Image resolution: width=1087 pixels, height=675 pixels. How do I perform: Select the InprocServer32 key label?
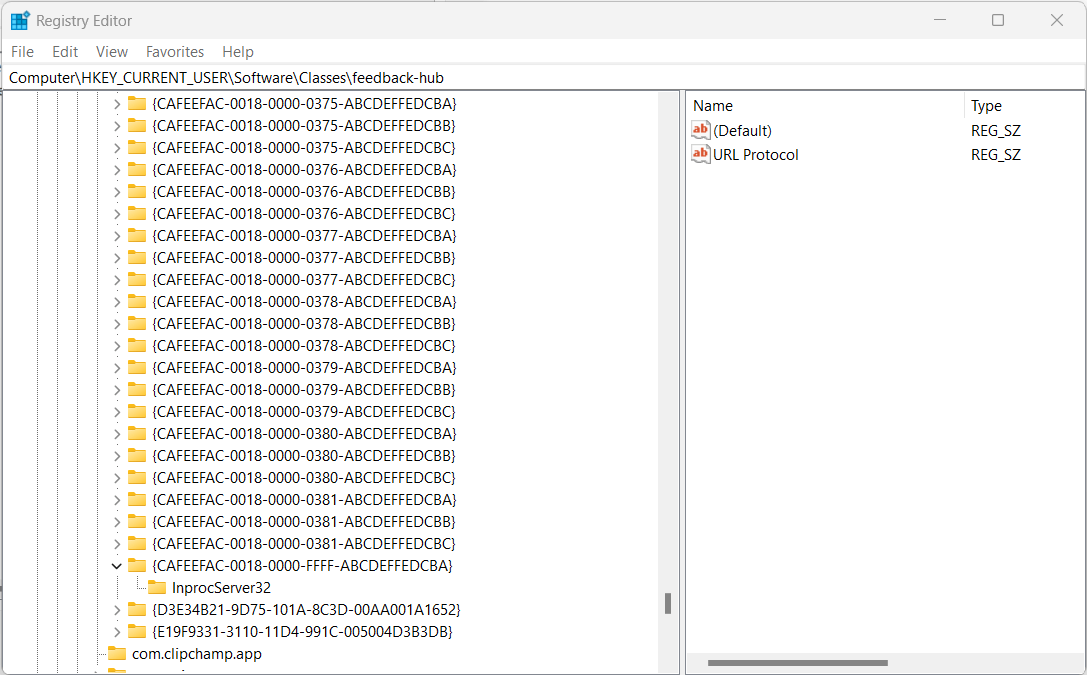pyautogui.click(x=221, y=588)
